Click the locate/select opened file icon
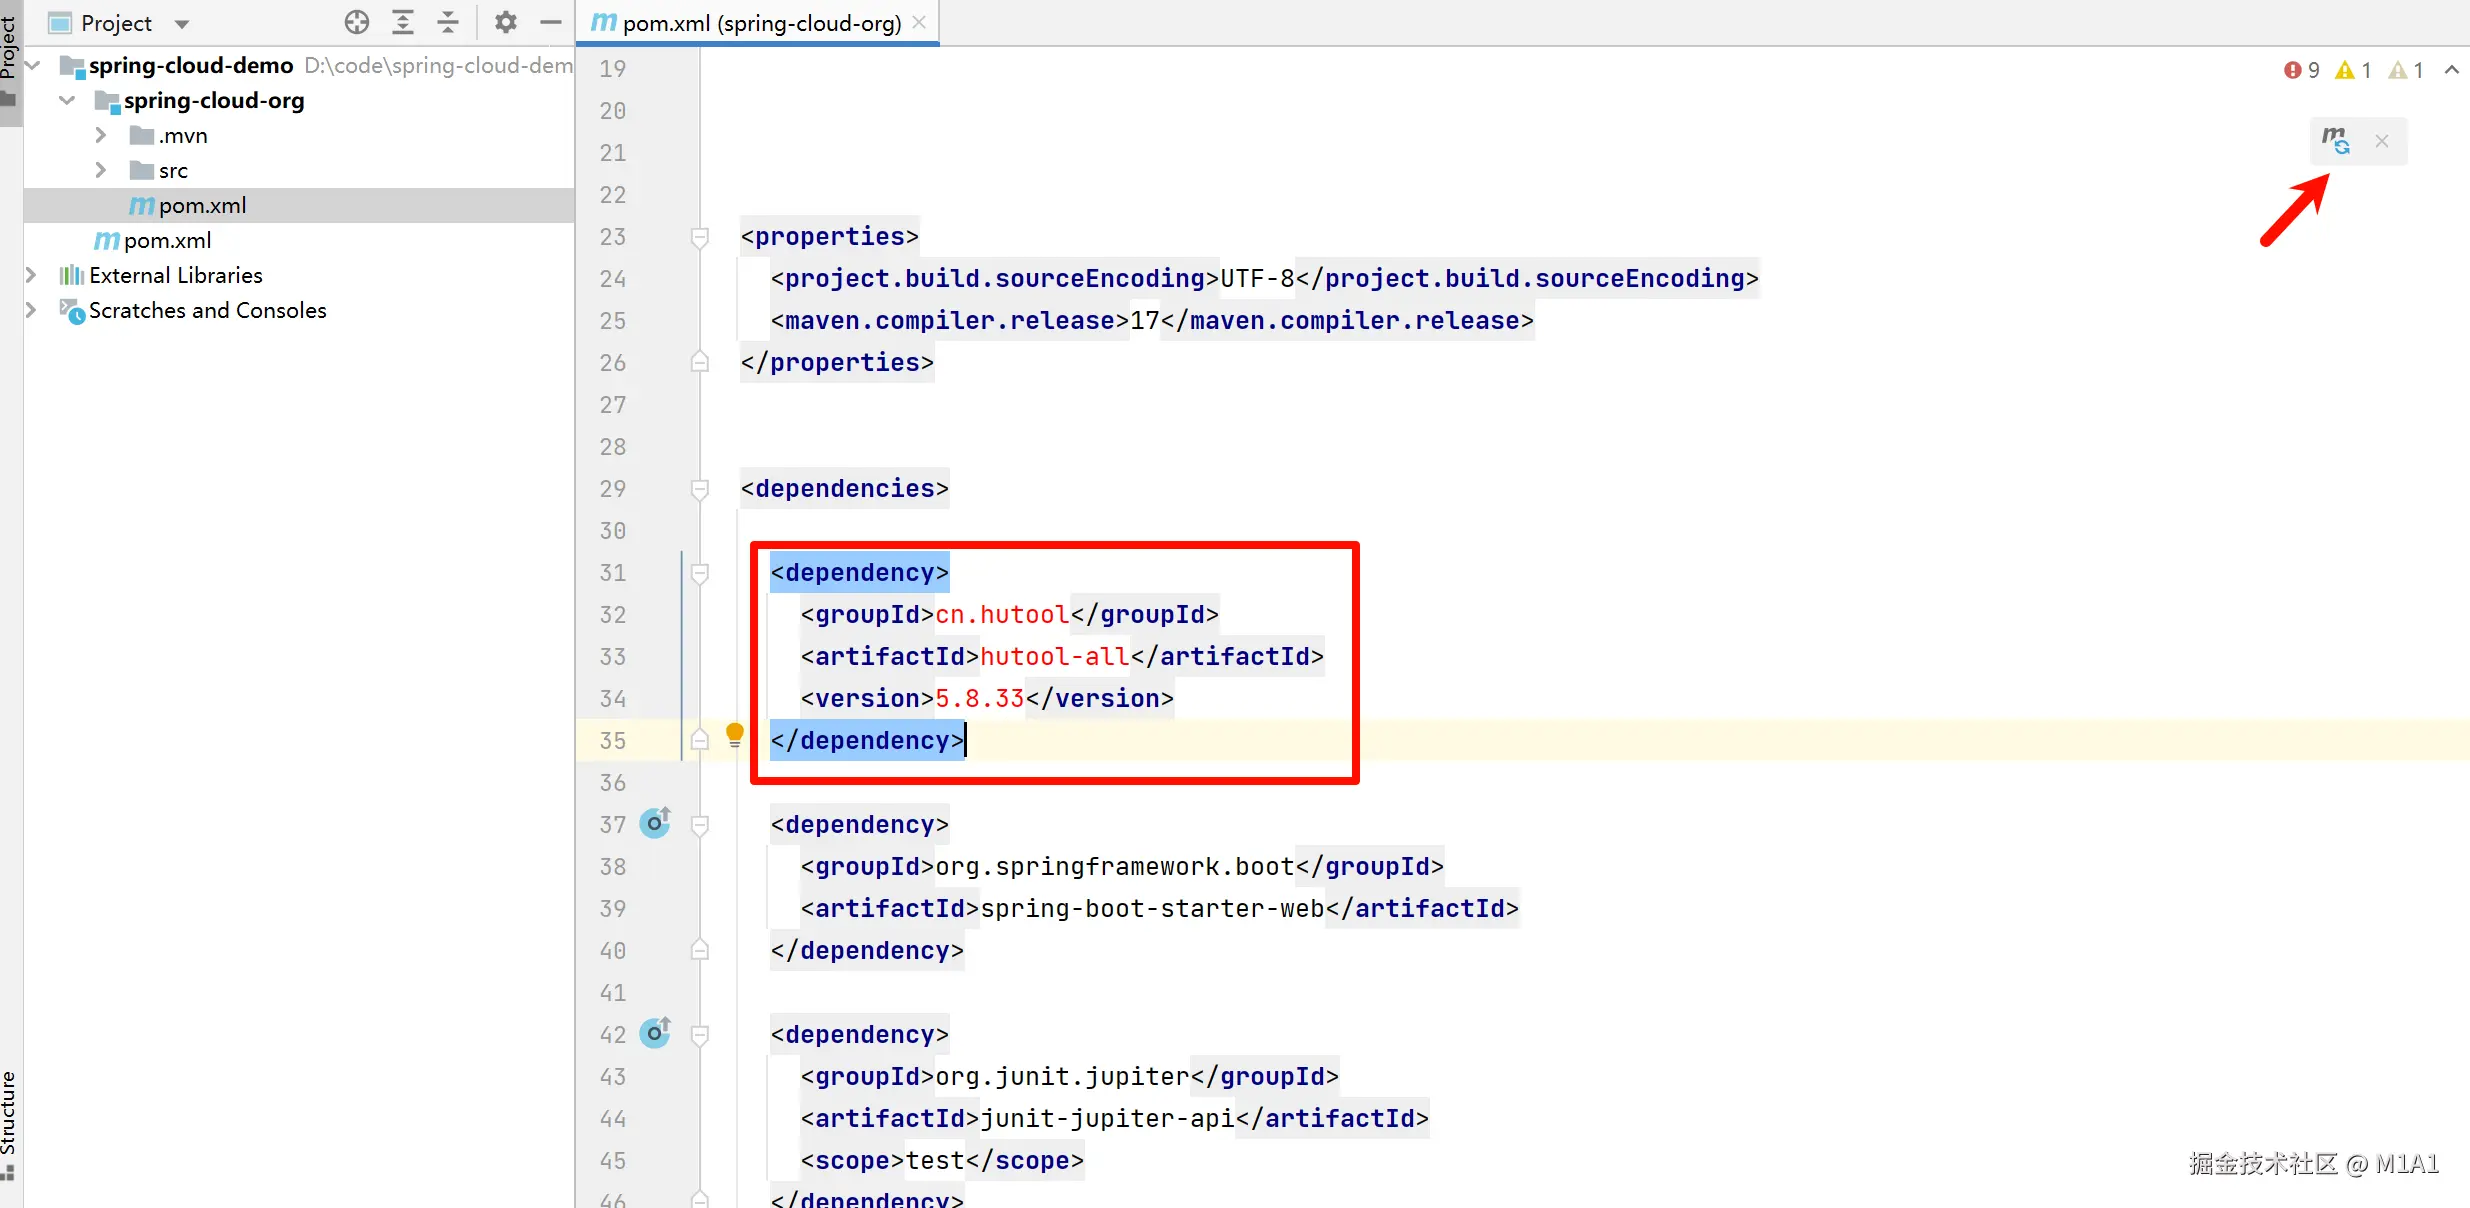 [357, 22]
